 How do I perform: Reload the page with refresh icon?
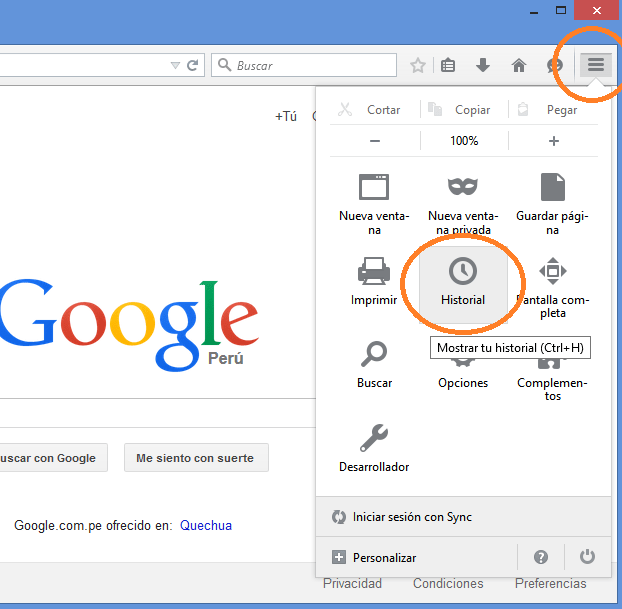coord(193,65)
